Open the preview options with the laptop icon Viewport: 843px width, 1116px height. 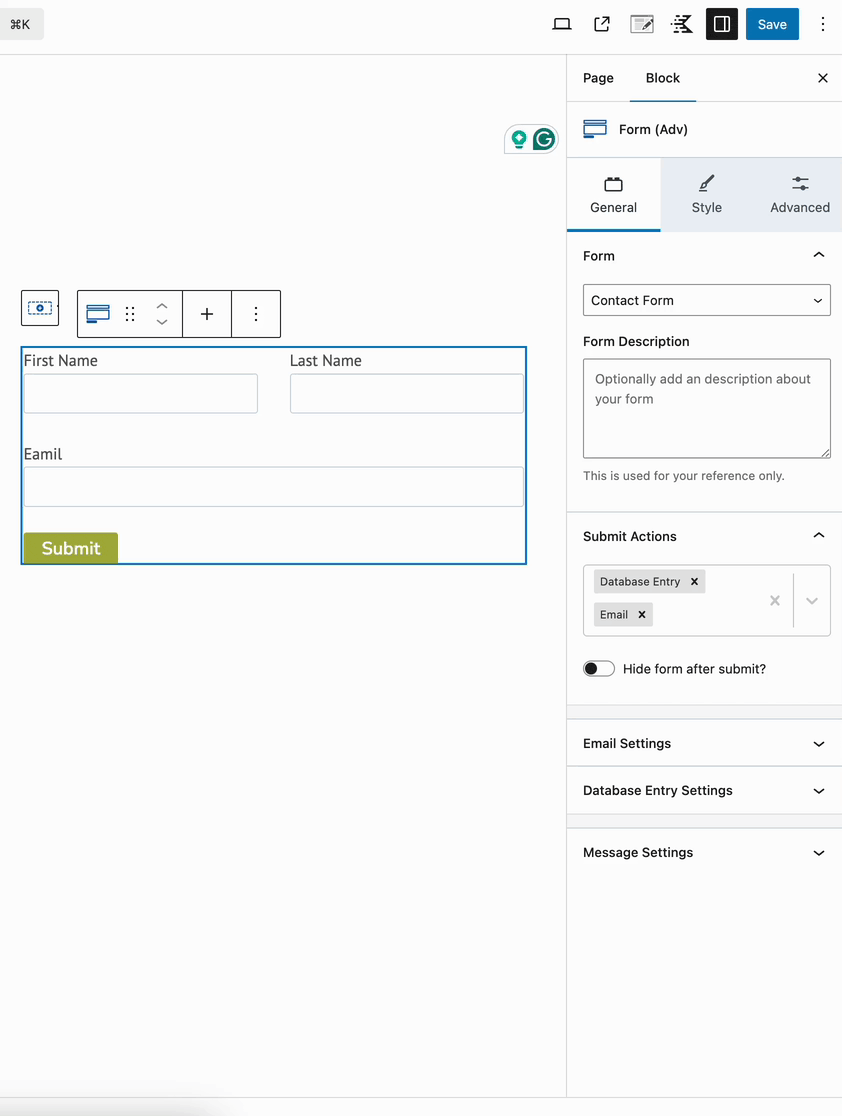coord(562,23)
